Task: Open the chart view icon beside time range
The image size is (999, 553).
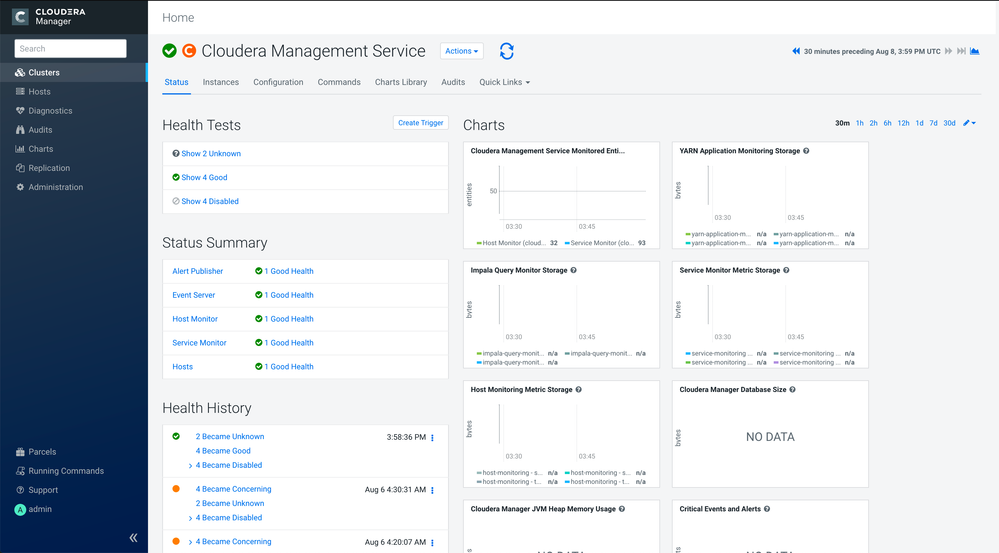Action: tap(975, 51)
